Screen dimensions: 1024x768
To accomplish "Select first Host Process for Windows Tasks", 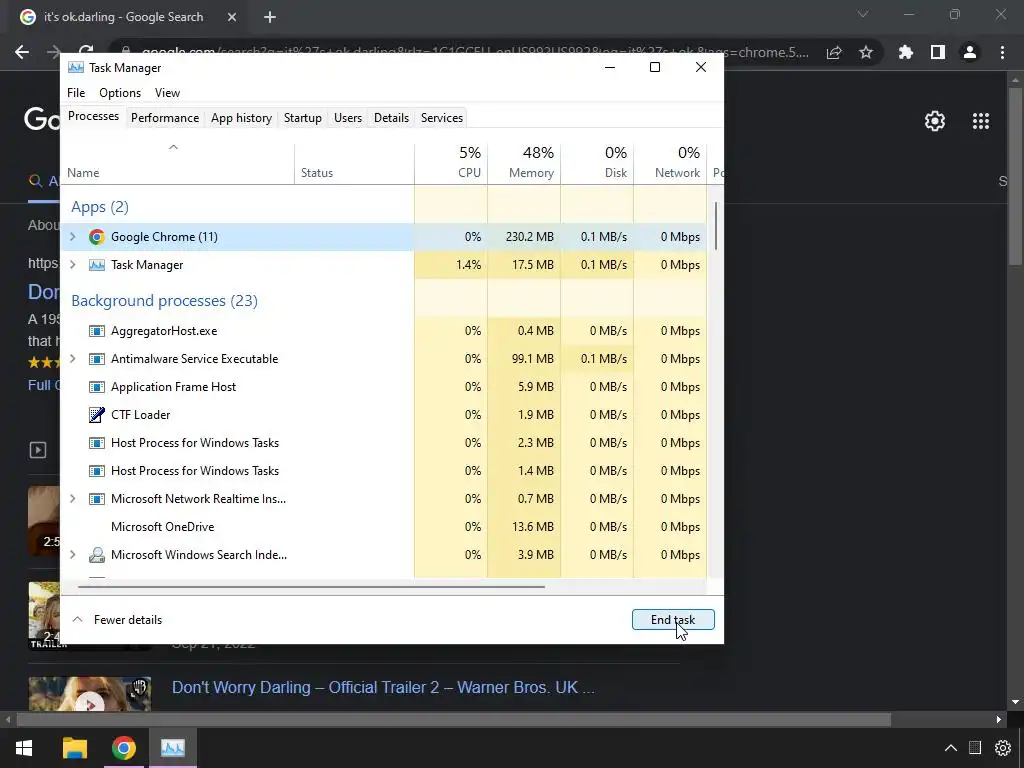I will pos(385,443).
